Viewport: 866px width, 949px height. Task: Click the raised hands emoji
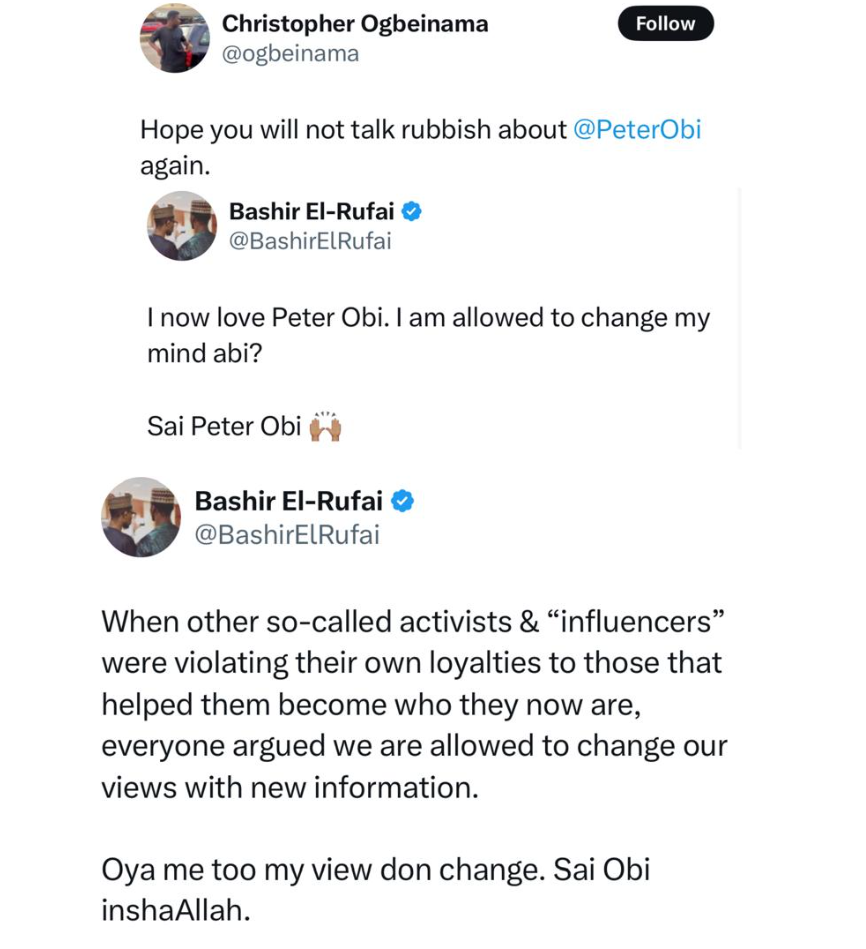[x=326, y=426]
